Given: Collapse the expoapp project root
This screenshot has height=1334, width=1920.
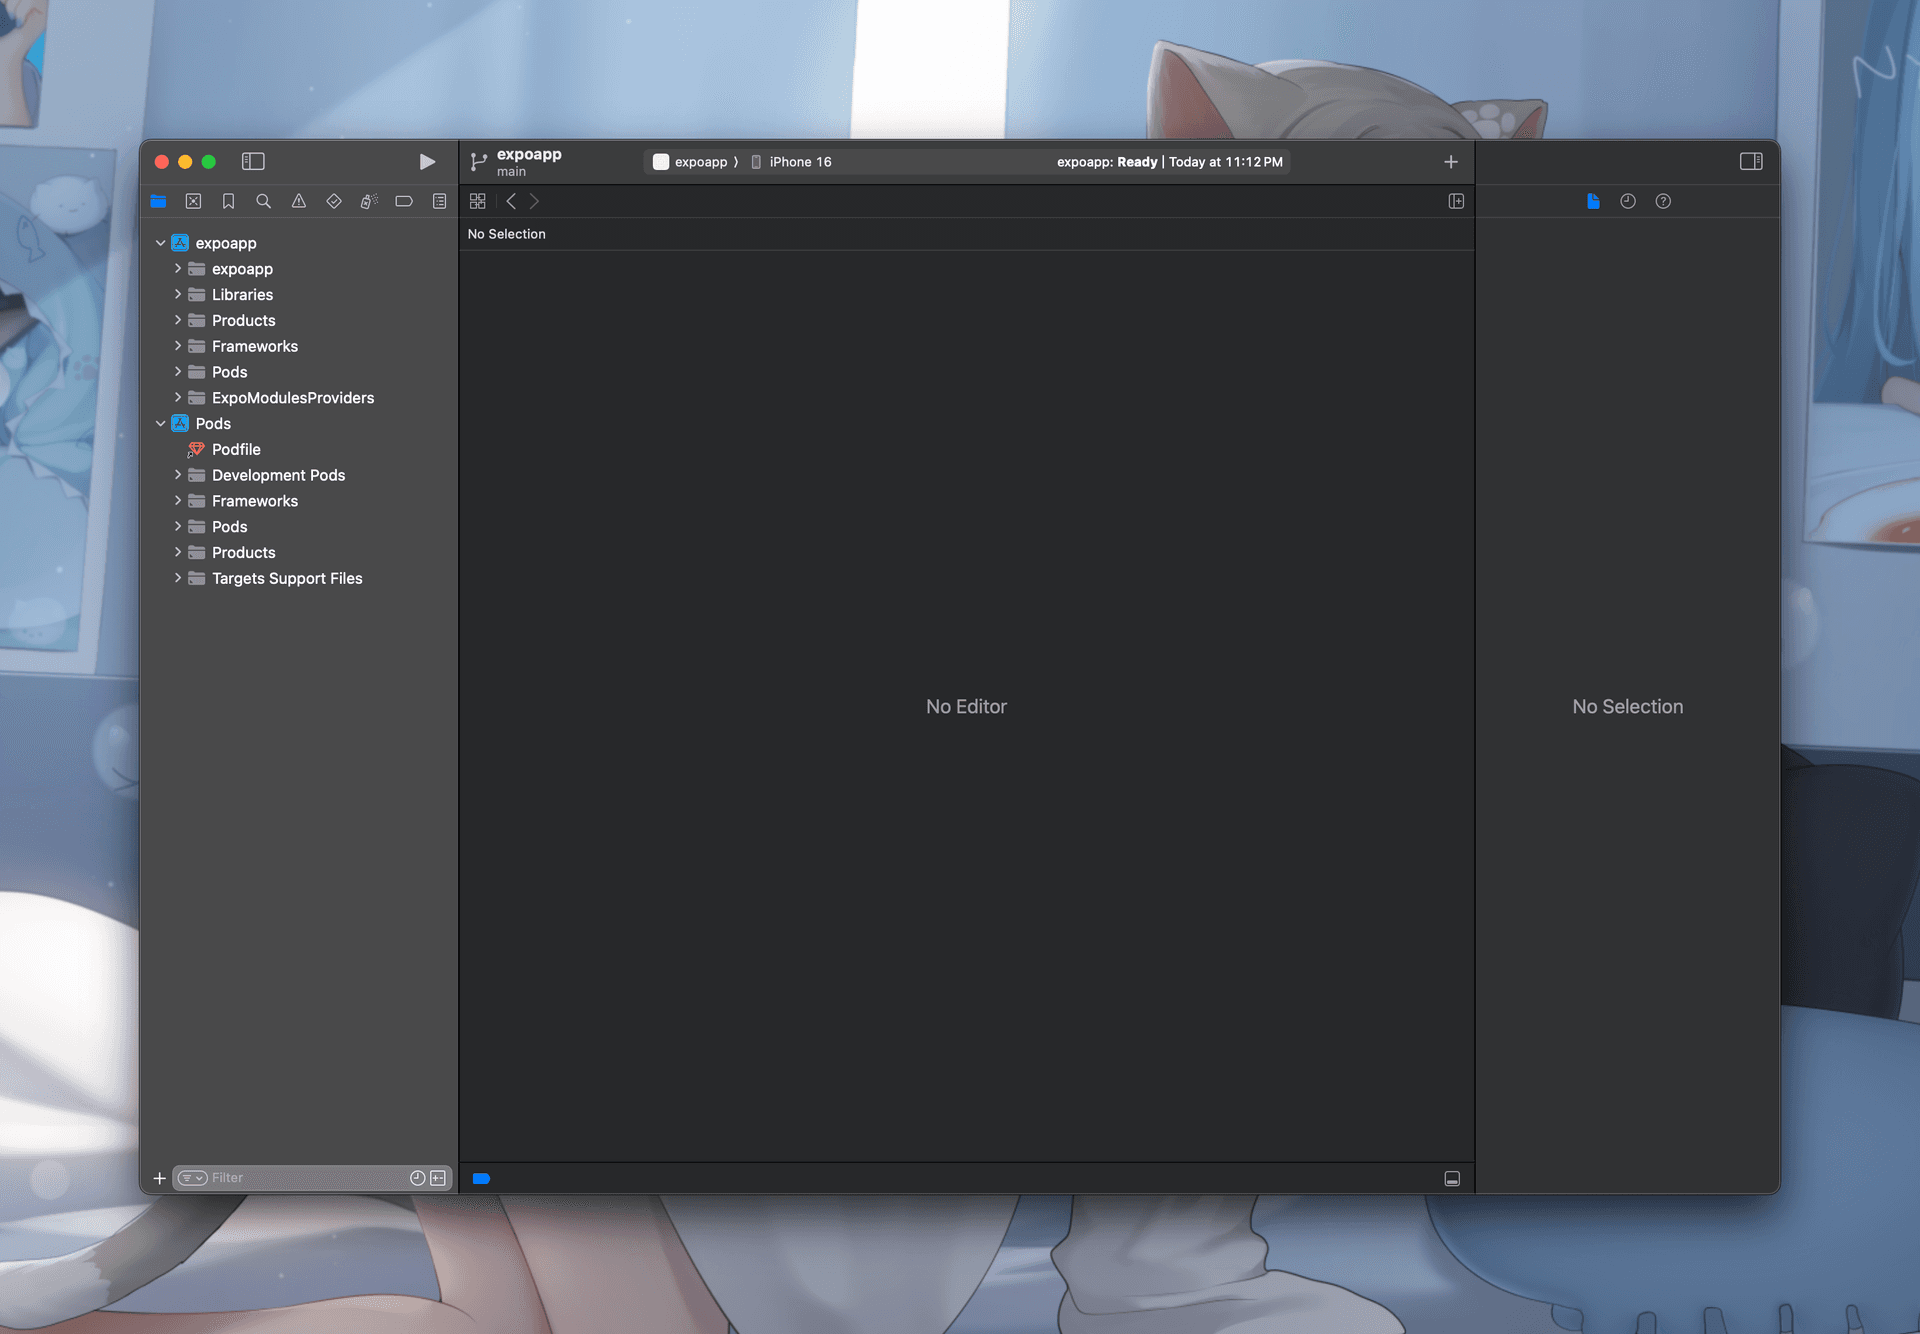Looking at the screenshot, I should pyautogui.click(x=160, y=243).
